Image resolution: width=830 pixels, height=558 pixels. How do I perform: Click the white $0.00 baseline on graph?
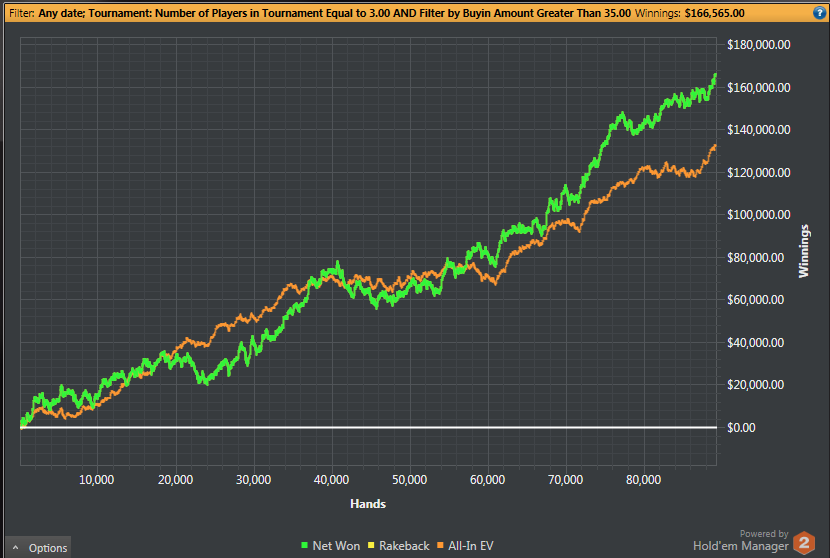coord(368,427)
